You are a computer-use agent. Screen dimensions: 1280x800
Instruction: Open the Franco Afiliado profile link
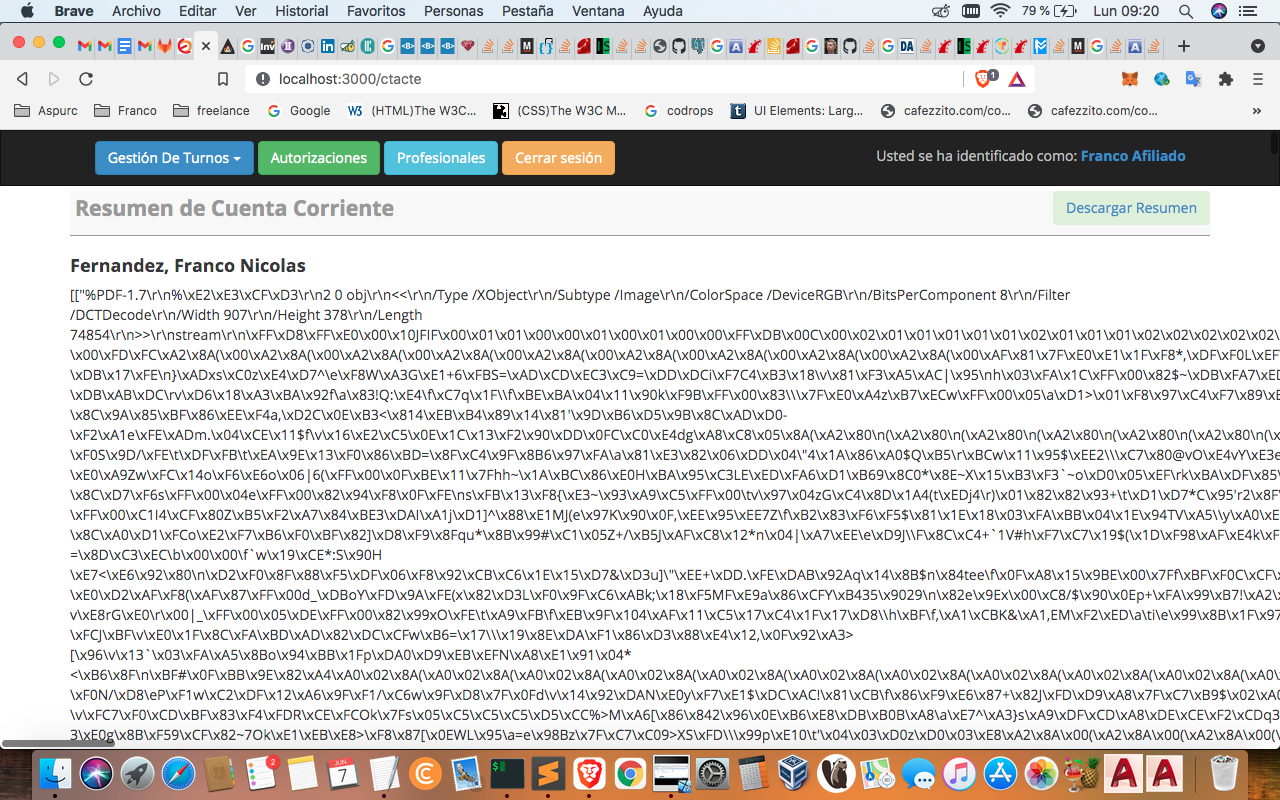click(1133, 156)
